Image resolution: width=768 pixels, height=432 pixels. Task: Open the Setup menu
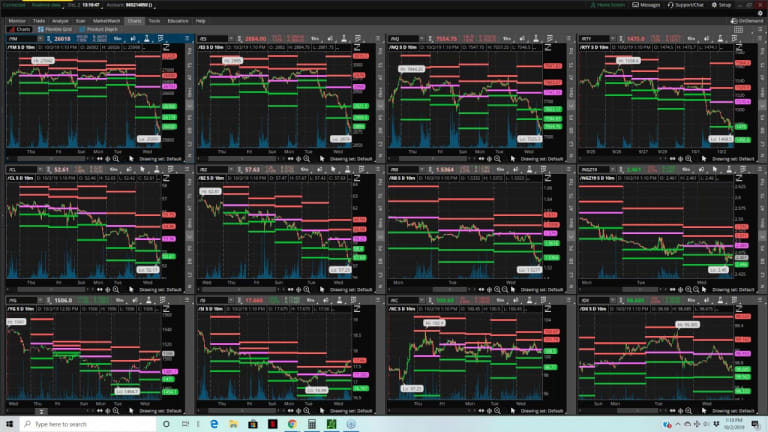(721, 5)
